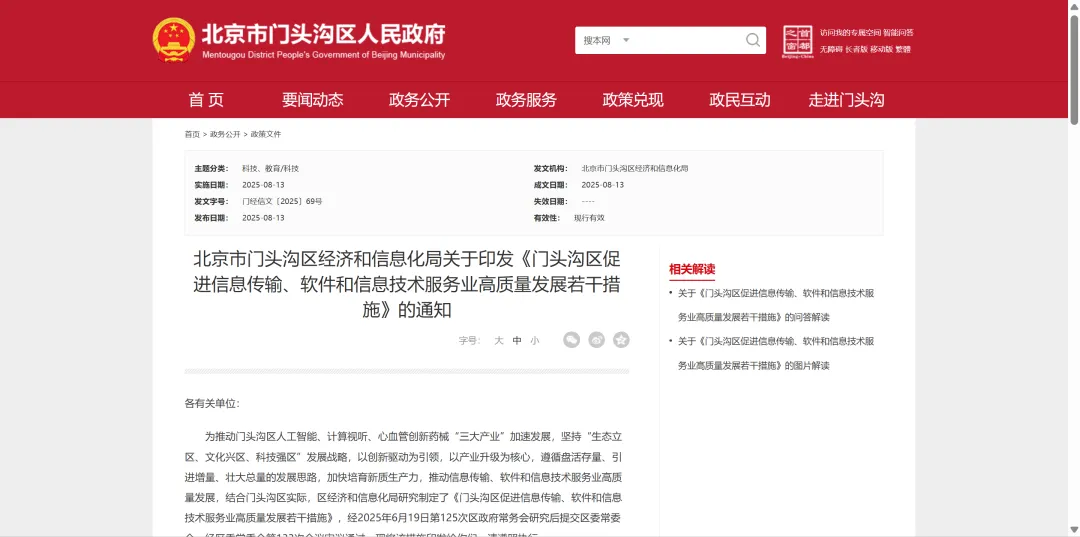Share article via WeChat icon

tap(572, 339)
